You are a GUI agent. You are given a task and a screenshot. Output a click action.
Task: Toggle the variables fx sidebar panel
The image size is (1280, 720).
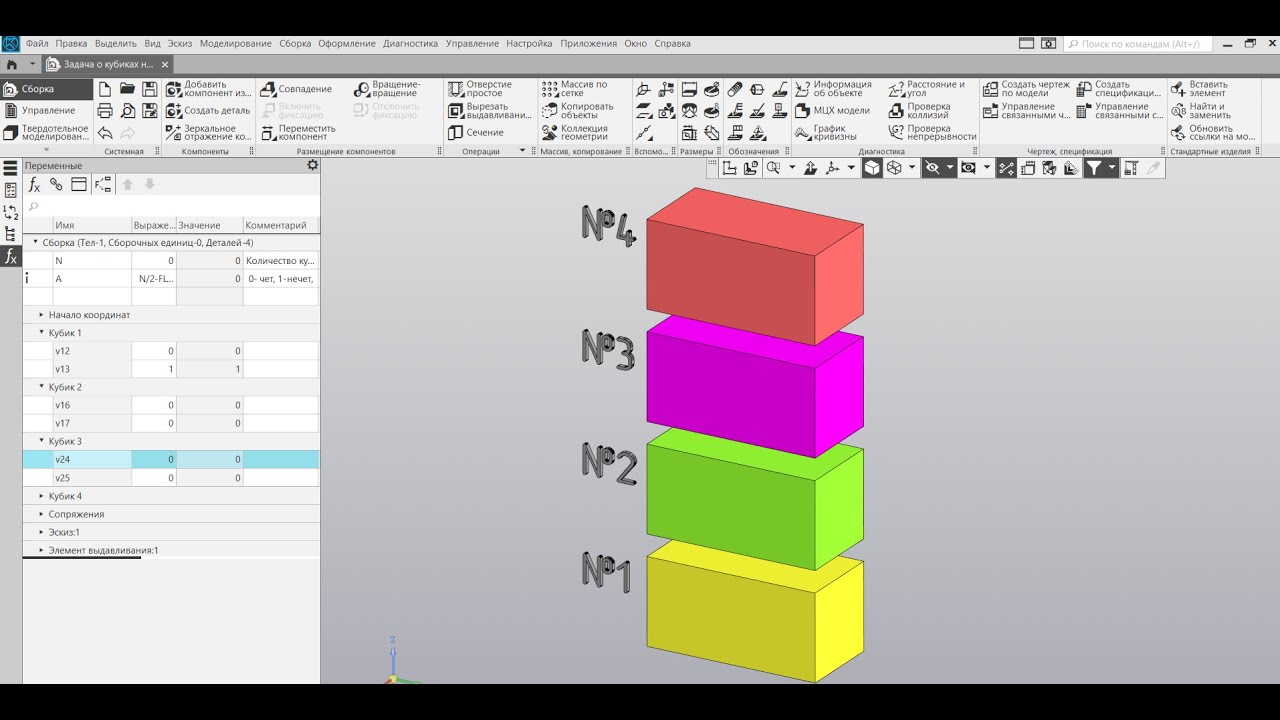coord(11,257)
